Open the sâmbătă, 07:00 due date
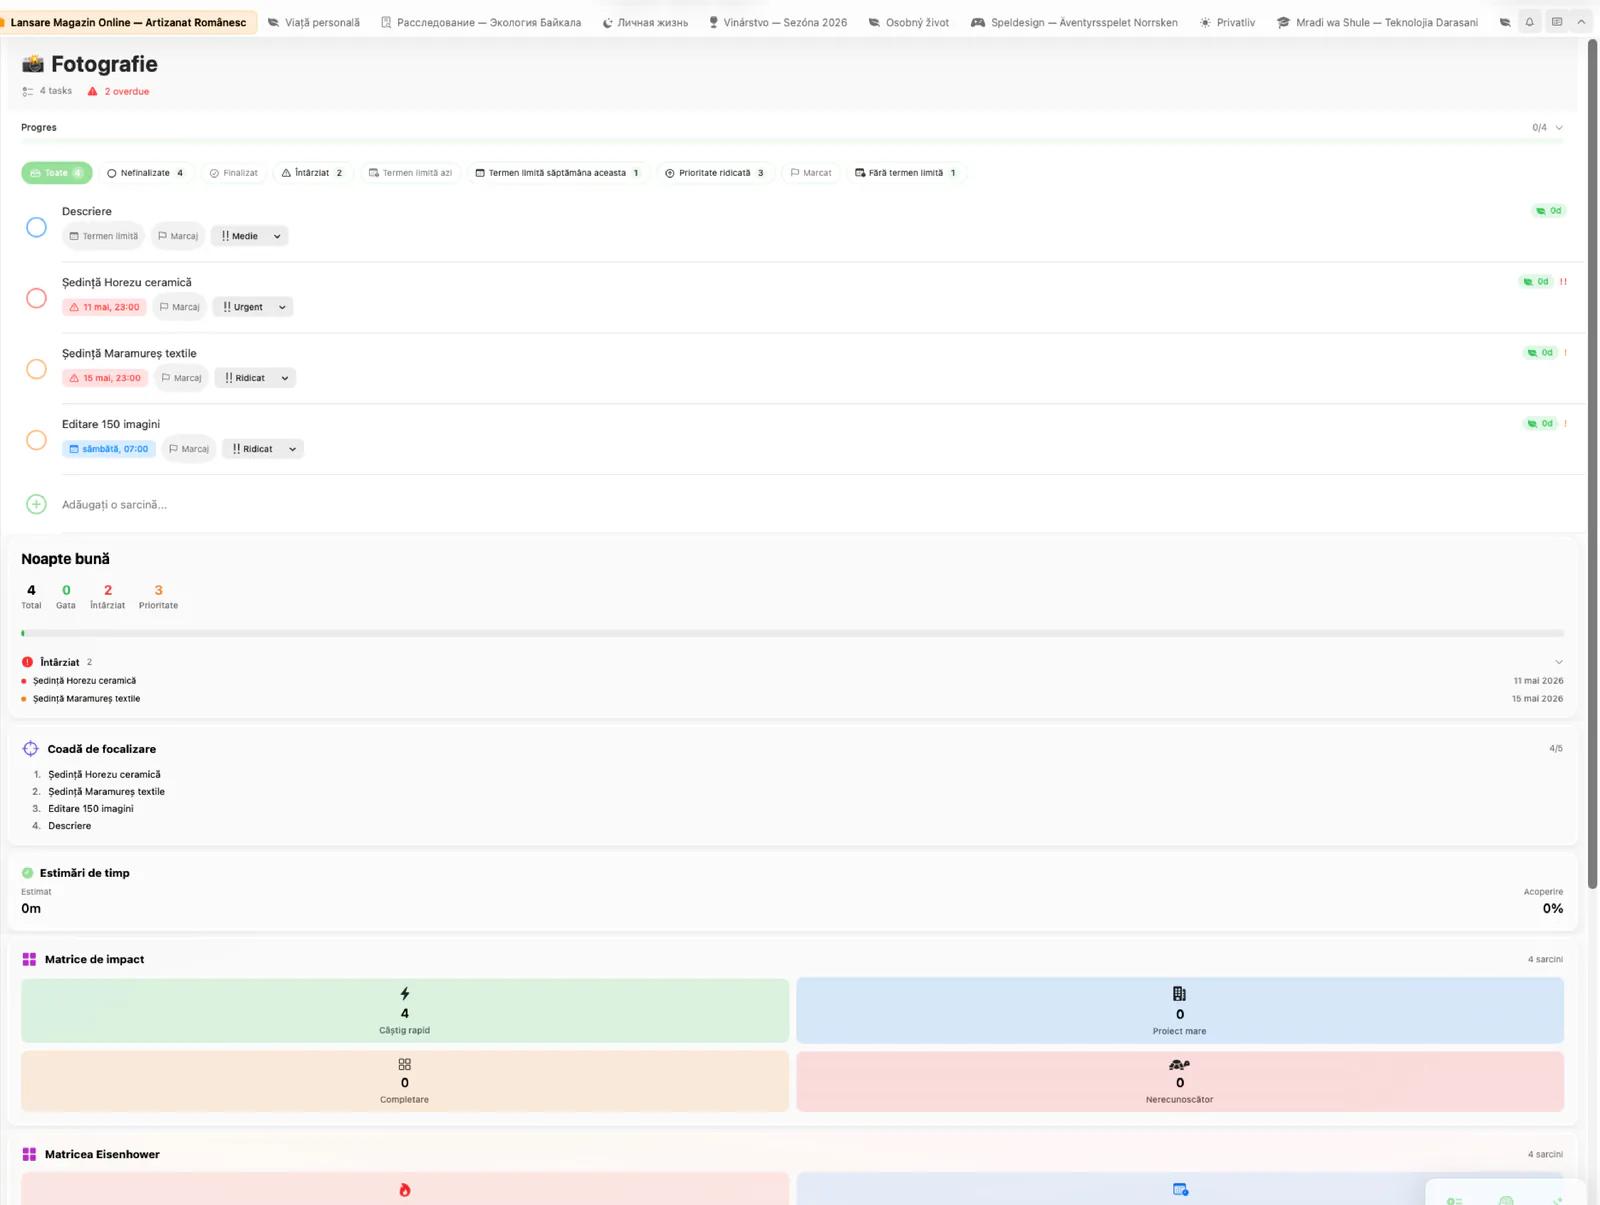 [x=109, y=449]
